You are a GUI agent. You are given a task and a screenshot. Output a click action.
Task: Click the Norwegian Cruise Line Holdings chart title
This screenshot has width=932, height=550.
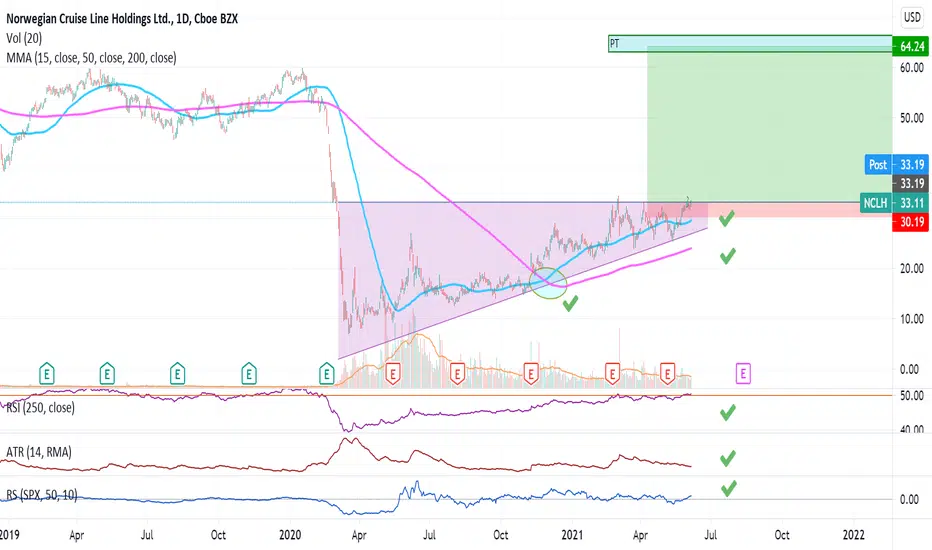click(122, 18)
